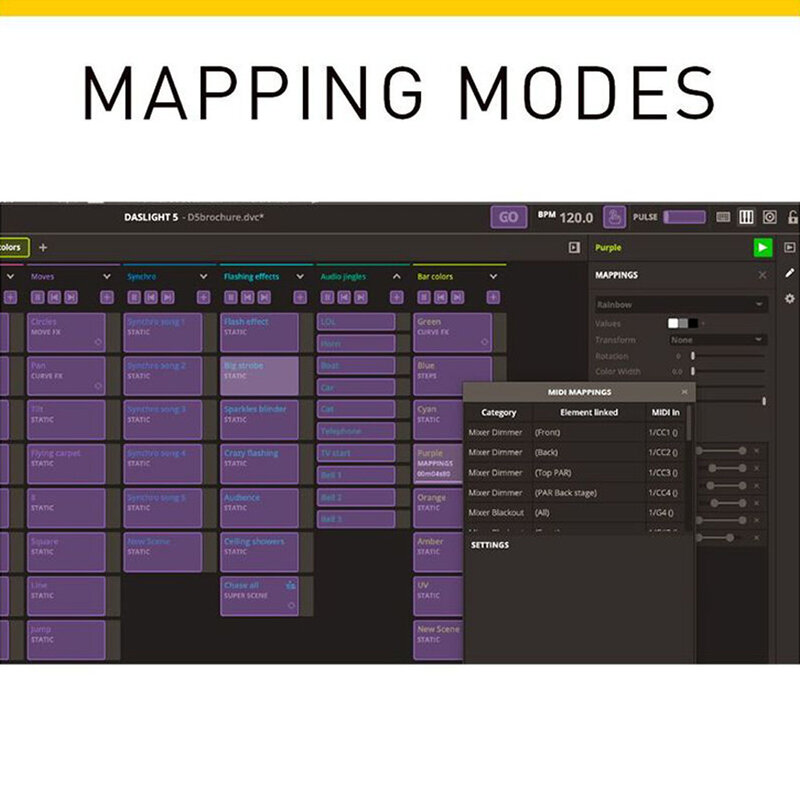
Task: Click the tap tempo hand icon
Action: click(x=616, y=218)
